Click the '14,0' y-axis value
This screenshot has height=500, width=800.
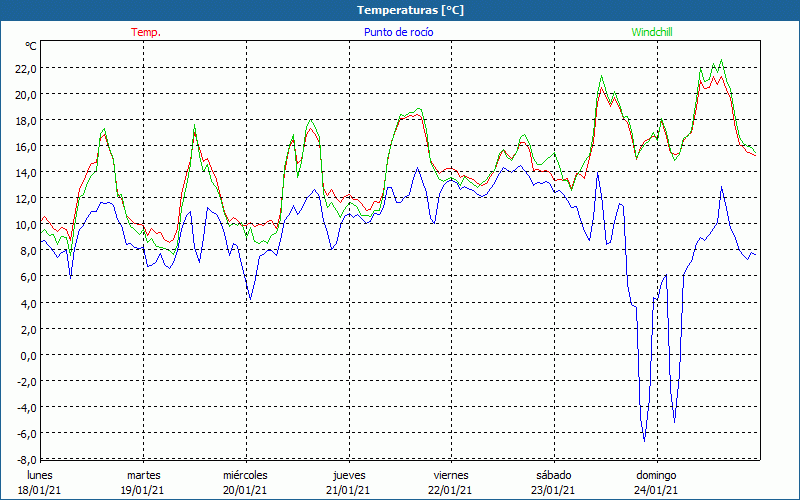tap(26, 173)
